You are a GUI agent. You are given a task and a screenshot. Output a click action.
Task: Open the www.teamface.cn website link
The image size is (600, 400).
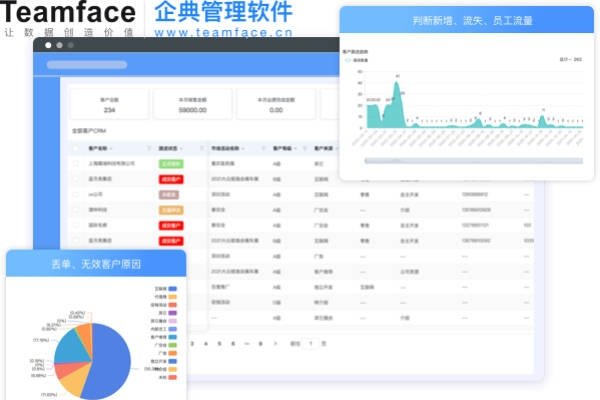[x=223, y=33]
